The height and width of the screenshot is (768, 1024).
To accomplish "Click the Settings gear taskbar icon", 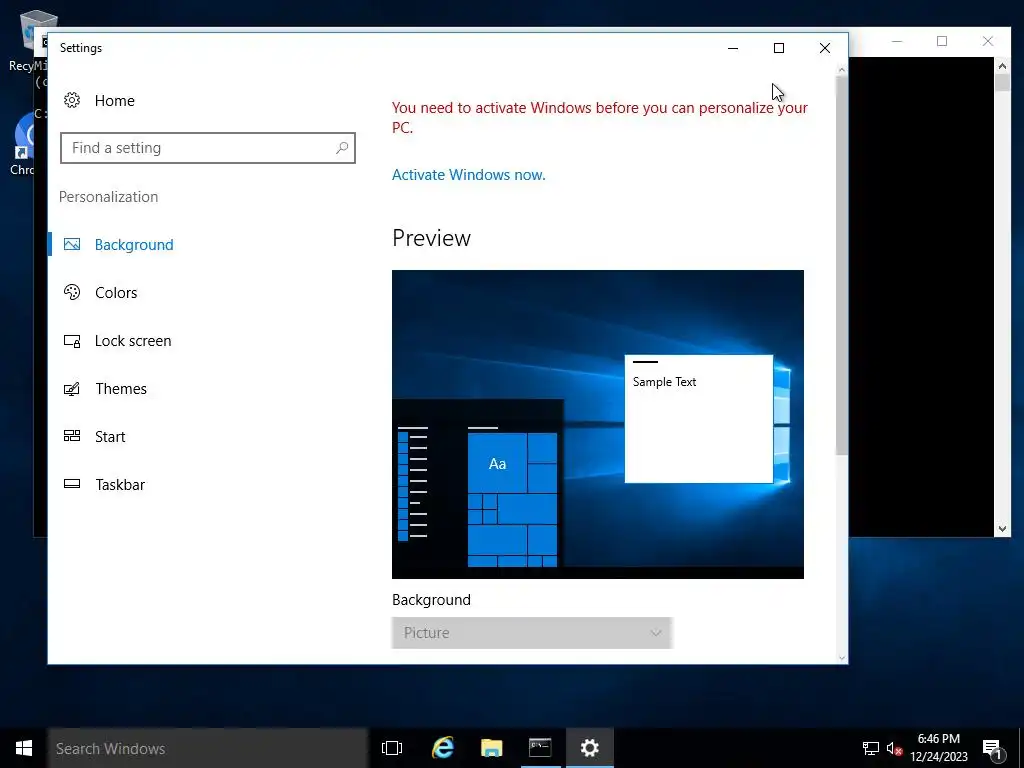I will (x=590, y=748).
